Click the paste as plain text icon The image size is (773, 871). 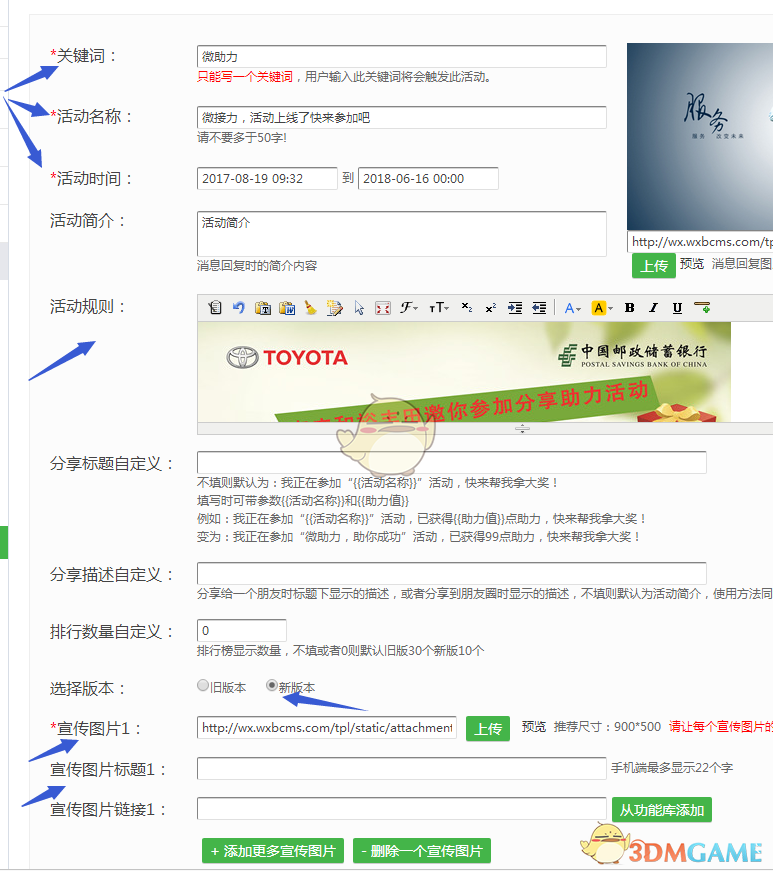[263, 308]
